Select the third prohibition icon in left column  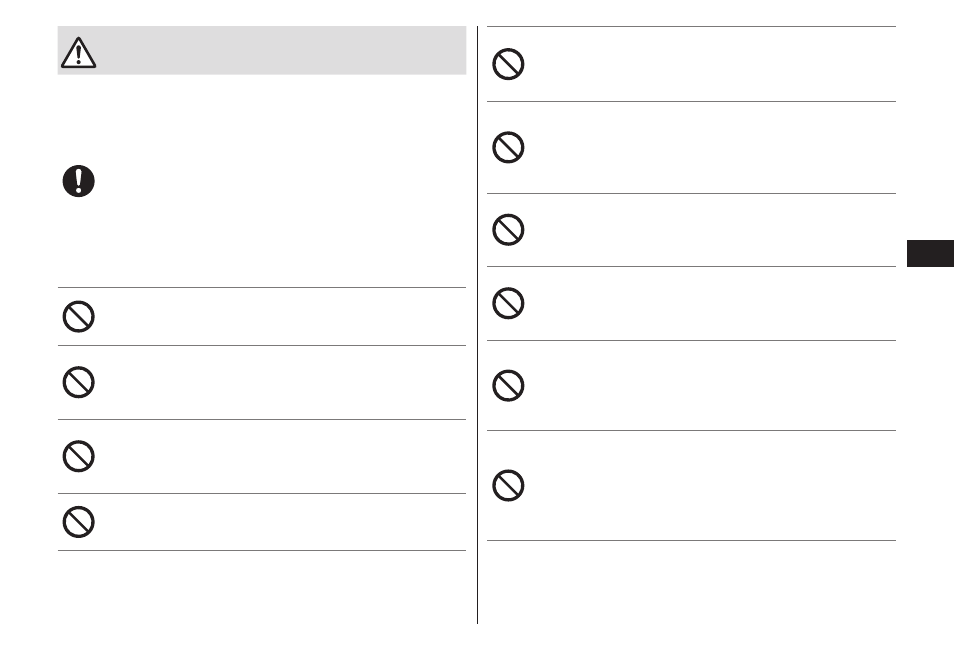point(78,456)
